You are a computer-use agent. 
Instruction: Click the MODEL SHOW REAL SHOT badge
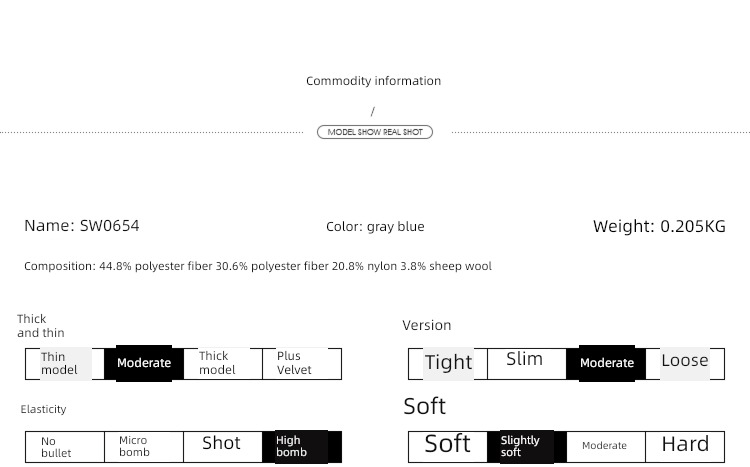click(x=375, y=132)
